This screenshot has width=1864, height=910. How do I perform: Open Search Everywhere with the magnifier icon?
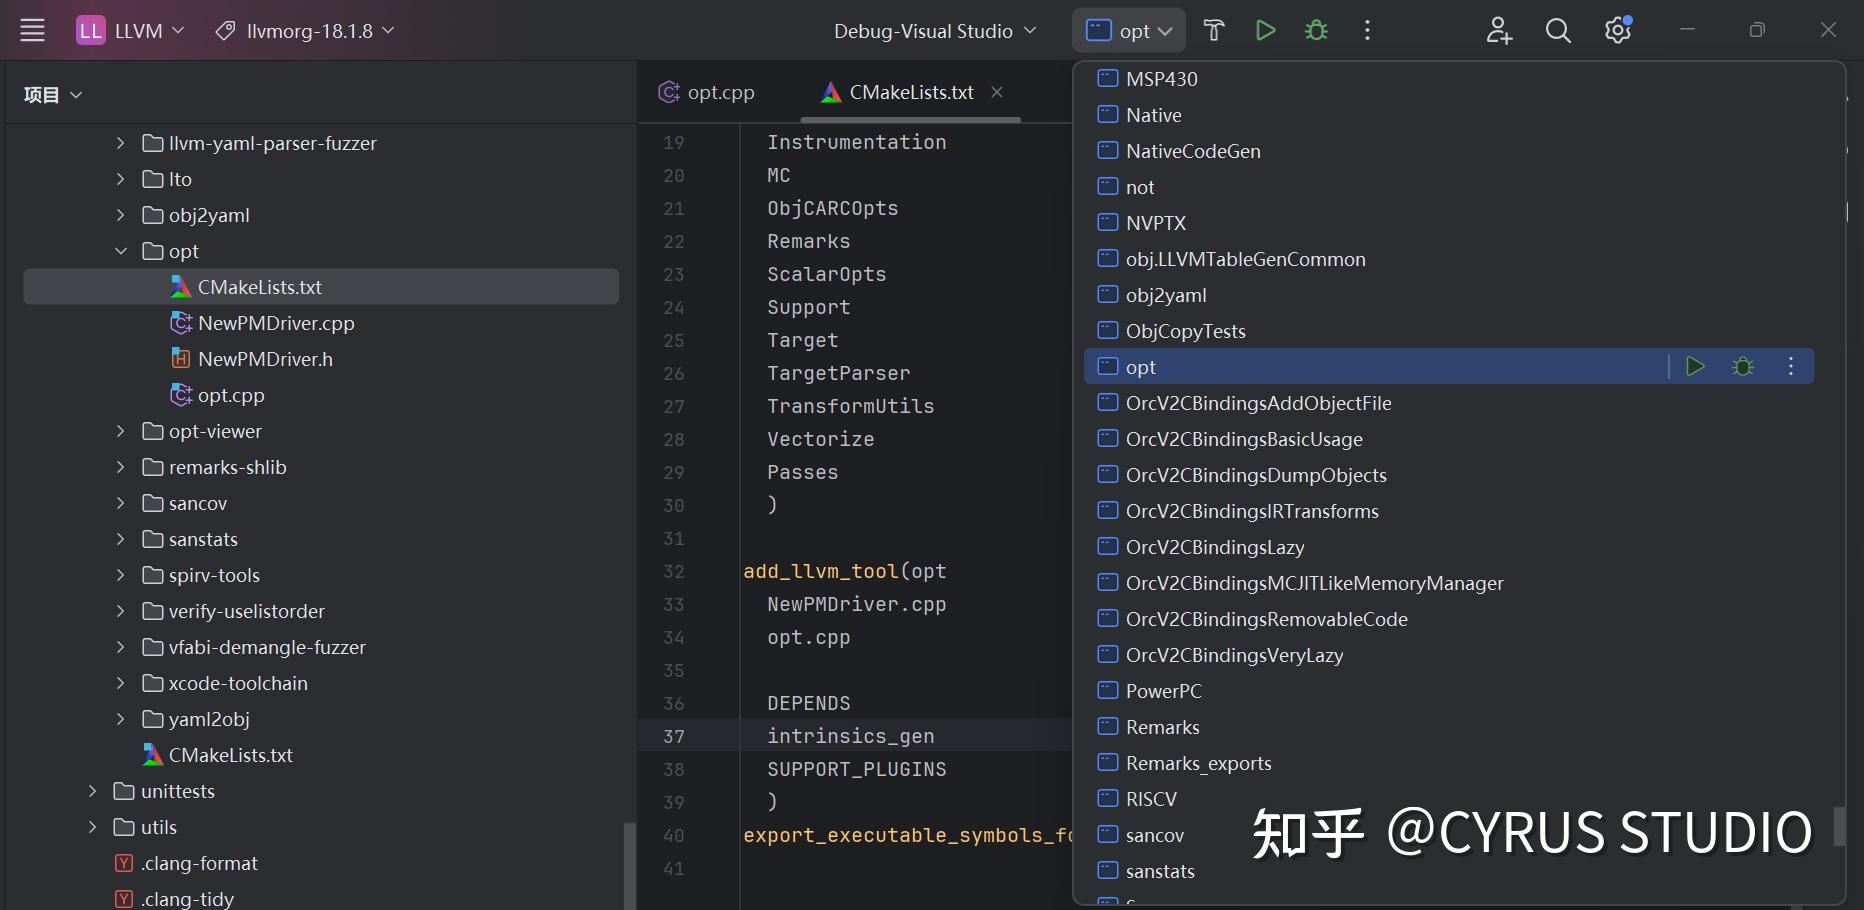pos(1557,30)
